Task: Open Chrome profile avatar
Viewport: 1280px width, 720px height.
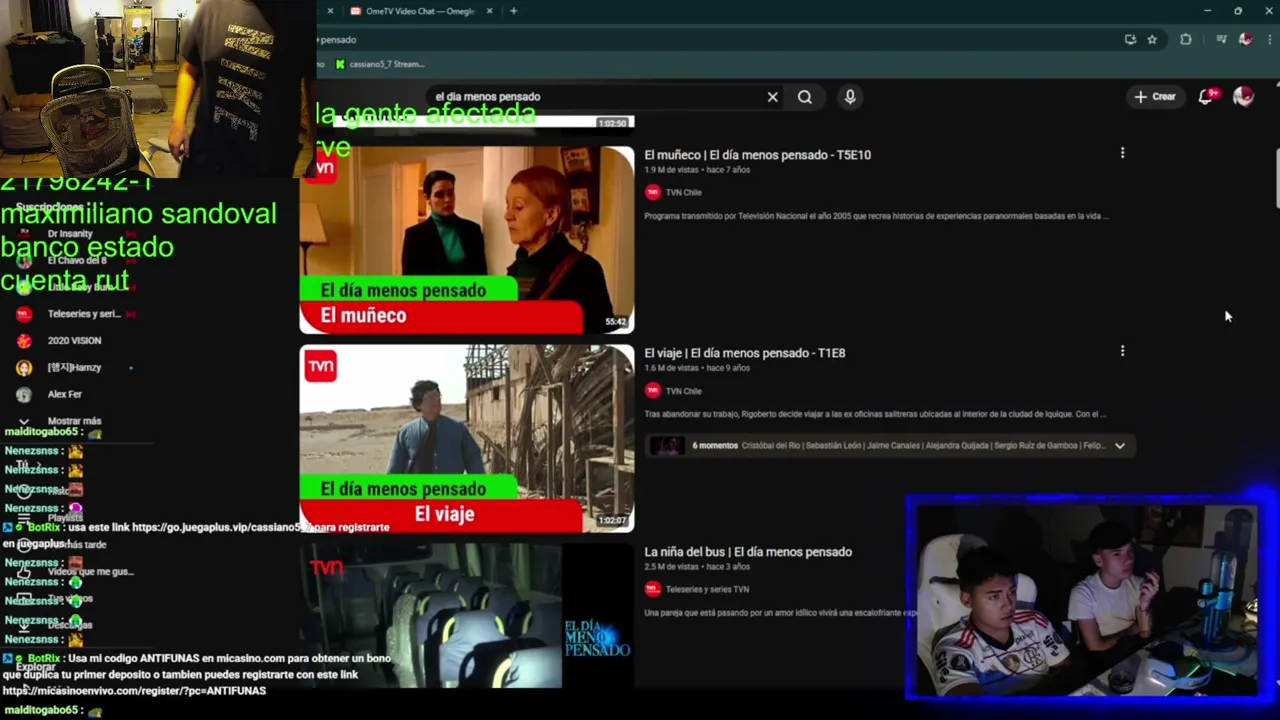Action: coord(1245,40)
